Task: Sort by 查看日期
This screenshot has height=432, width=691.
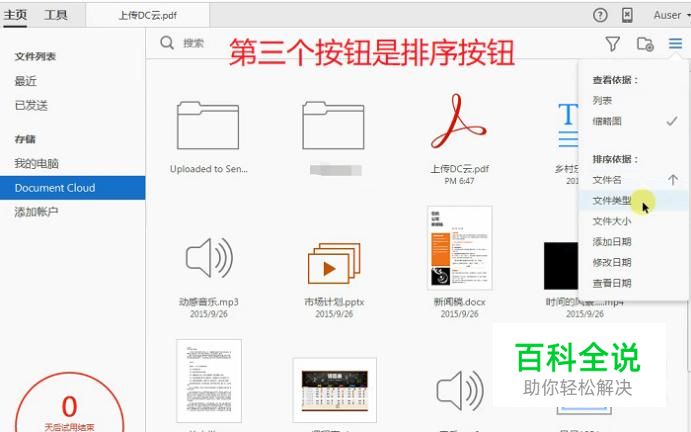Action: coord(612,283)
